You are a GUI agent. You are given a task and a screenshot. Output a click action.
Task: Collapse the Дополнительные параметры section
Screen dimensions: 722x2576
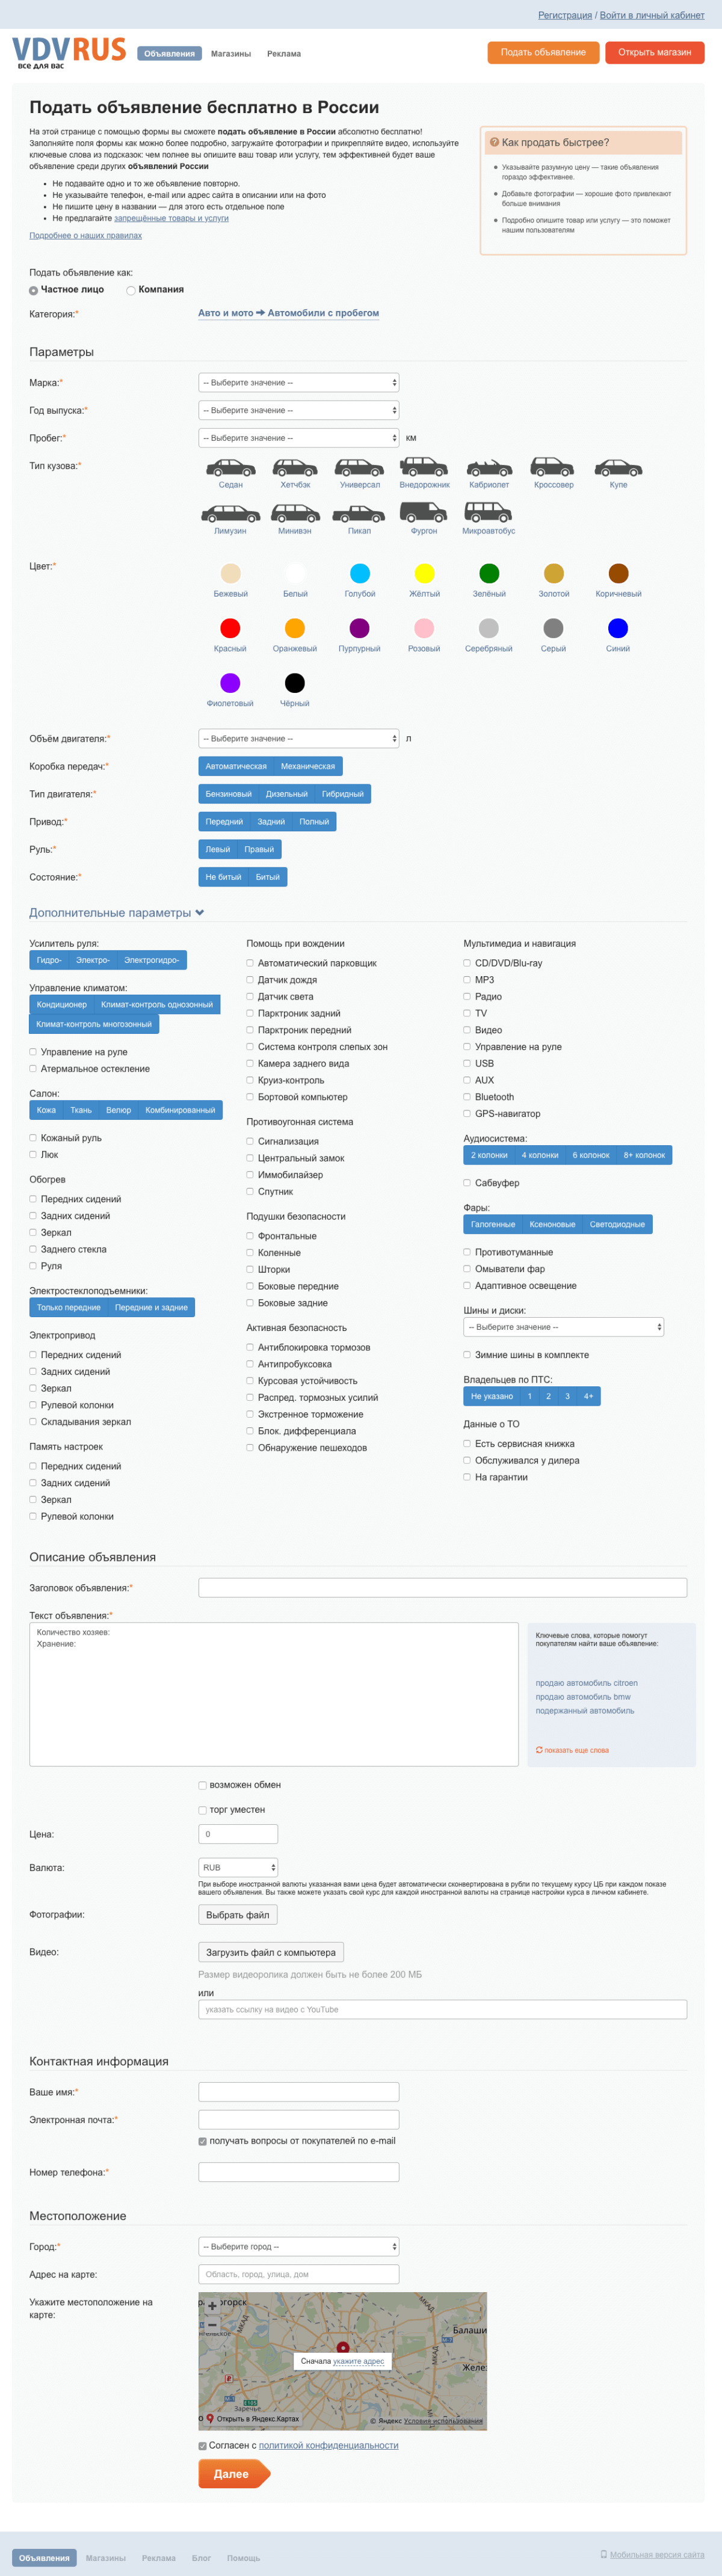pos(117,912)
